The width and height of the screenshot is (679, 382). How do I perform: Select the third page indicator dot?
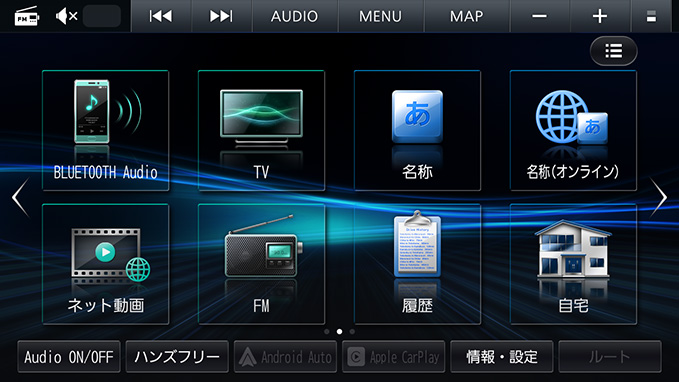pos(352,332)
